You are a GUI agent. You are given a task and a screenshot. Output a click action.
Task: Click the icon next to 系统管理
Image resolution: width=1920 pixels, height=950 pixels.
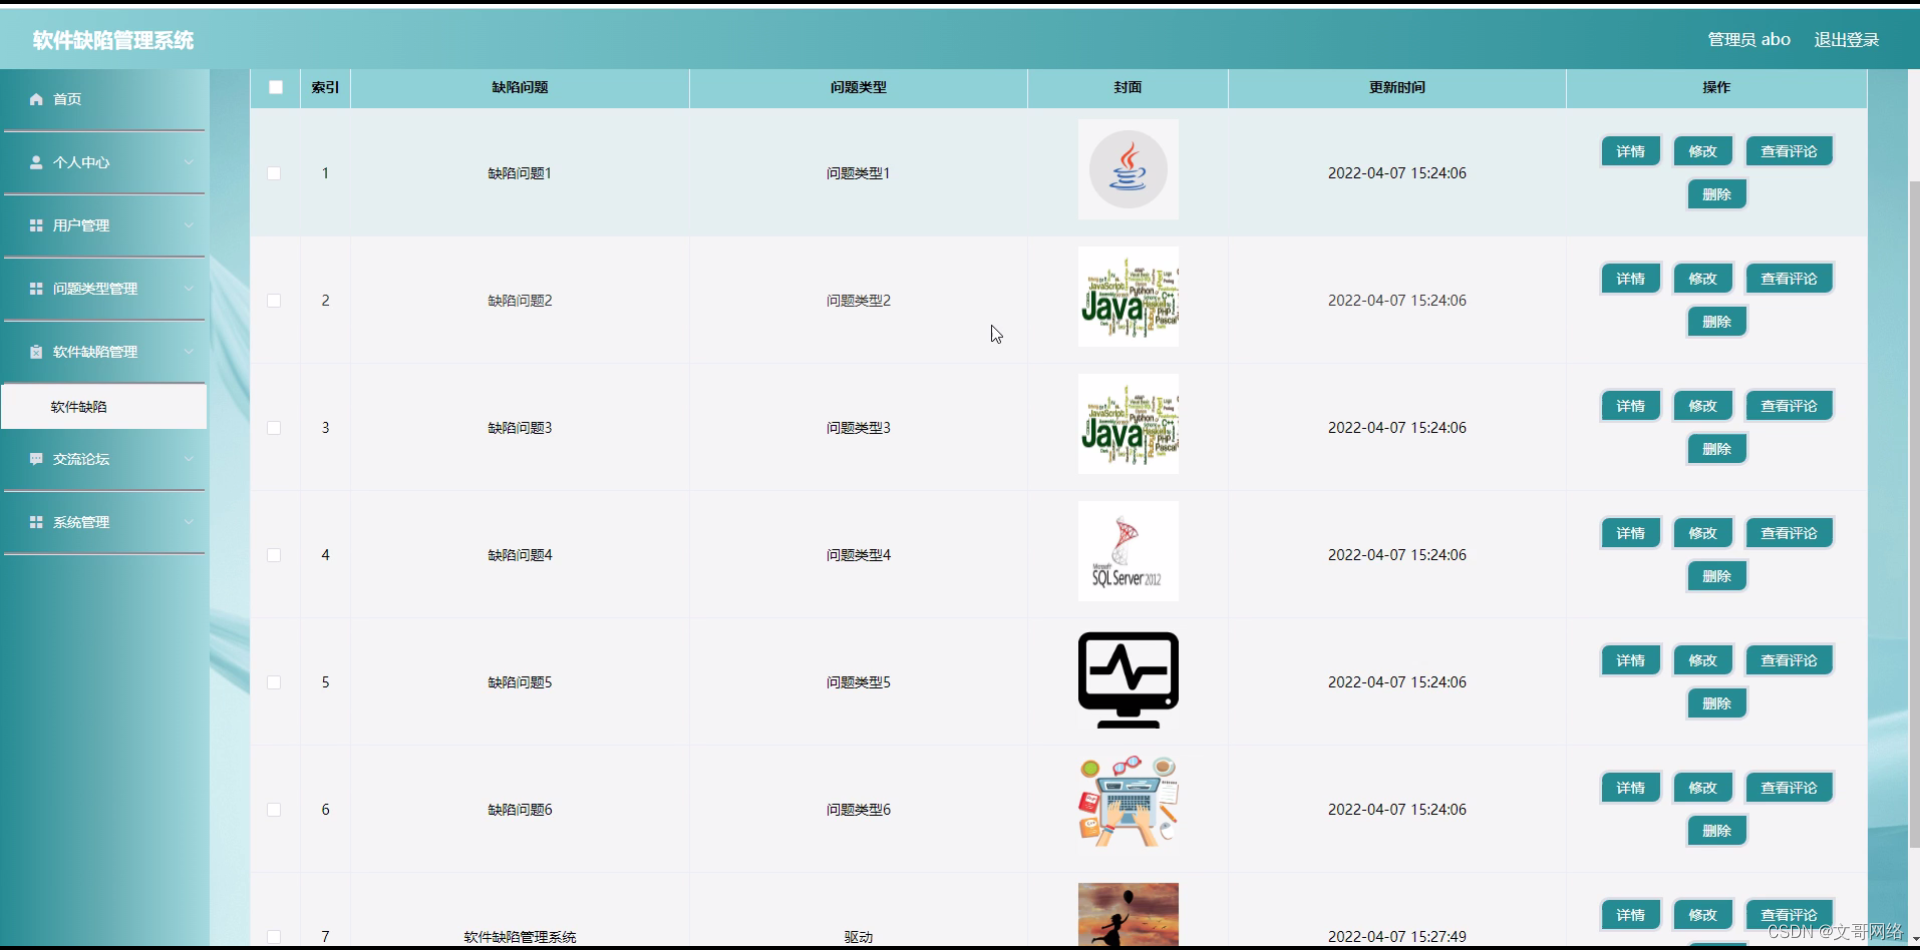tap(36, 521)
